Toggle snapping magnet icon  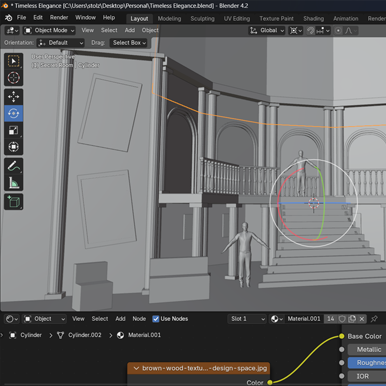pos(311,31)
